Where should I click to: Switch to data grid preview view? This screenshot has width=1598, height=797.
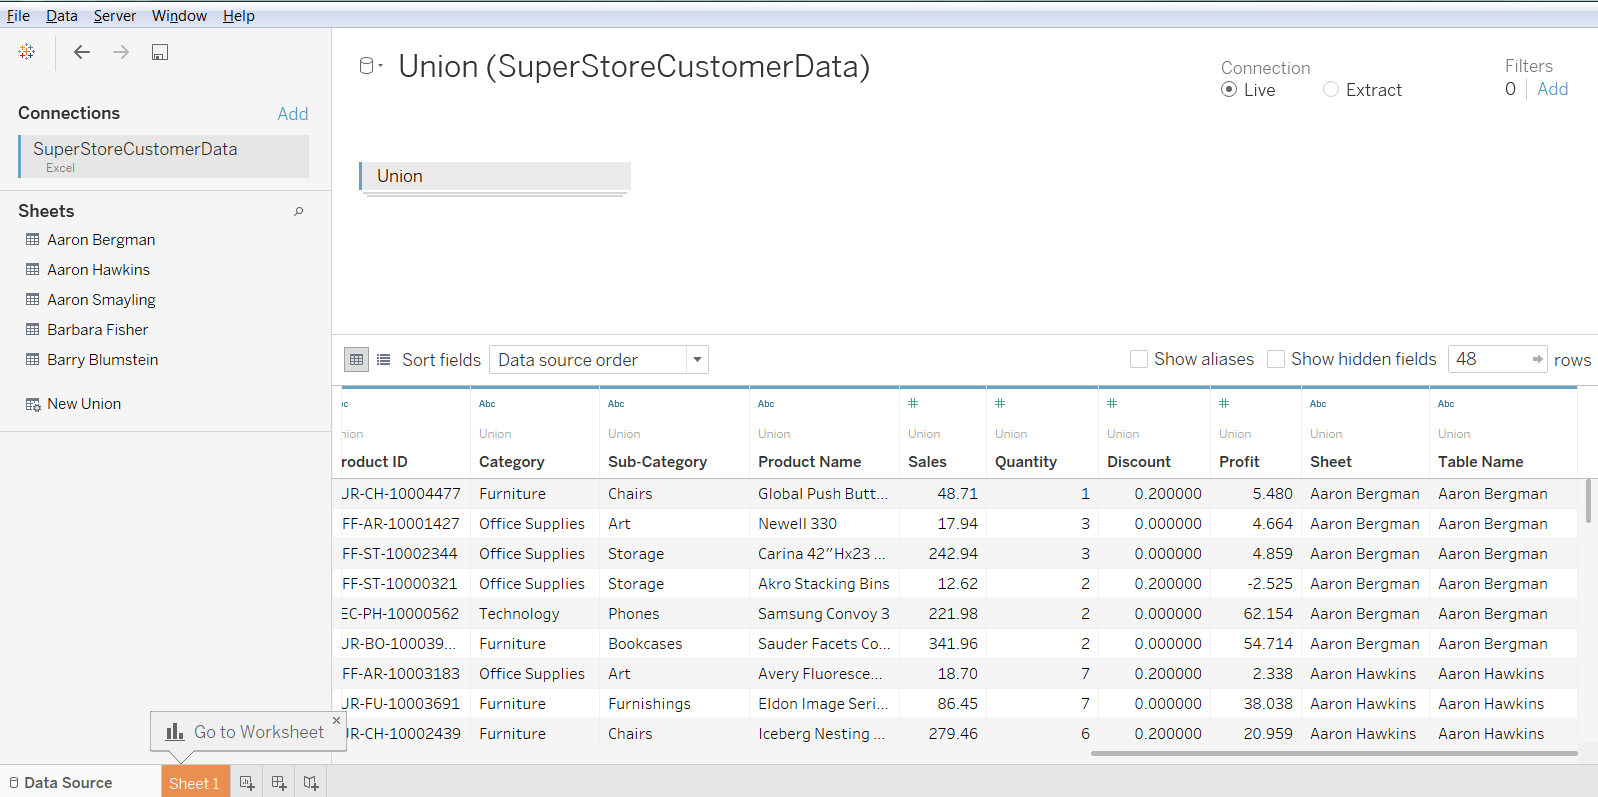356,359
